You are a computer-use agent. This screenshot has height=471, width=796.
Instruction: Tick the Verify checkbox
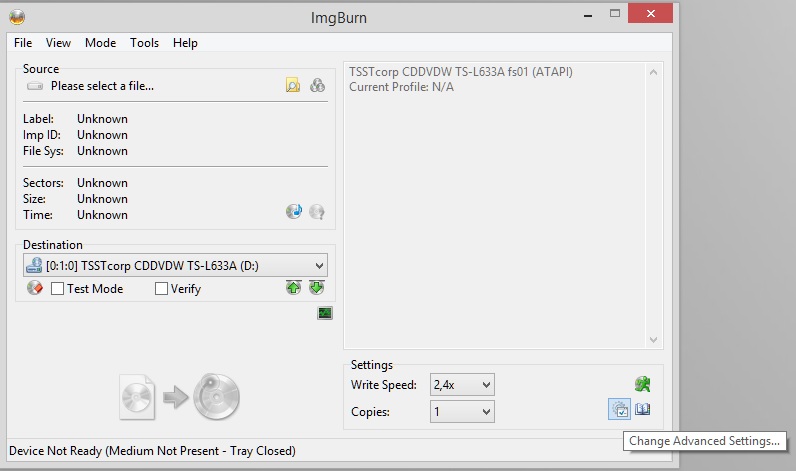coord(161,289)
